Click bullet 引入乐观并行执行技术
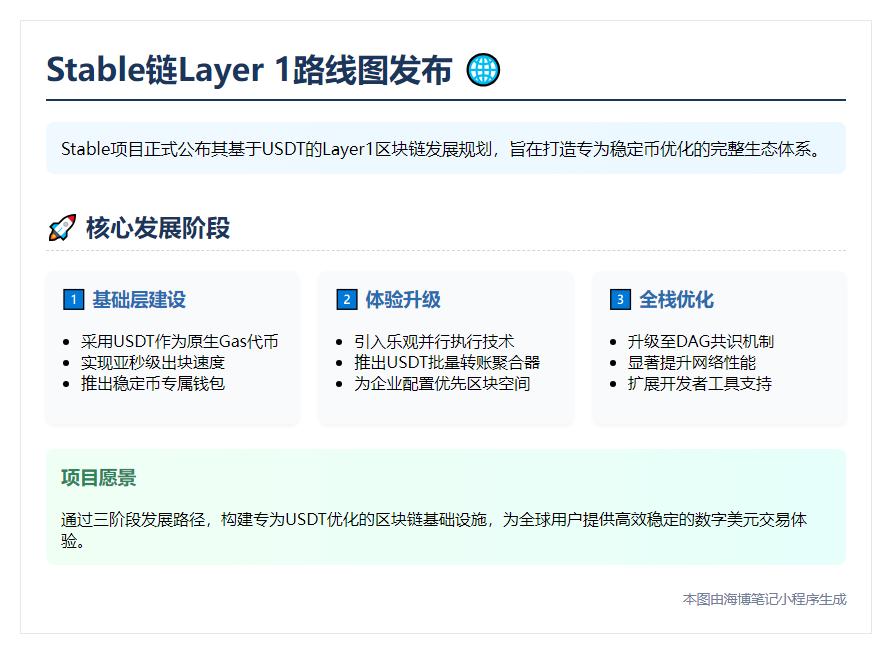The image size is (892, 653). (x=434, y=341)
